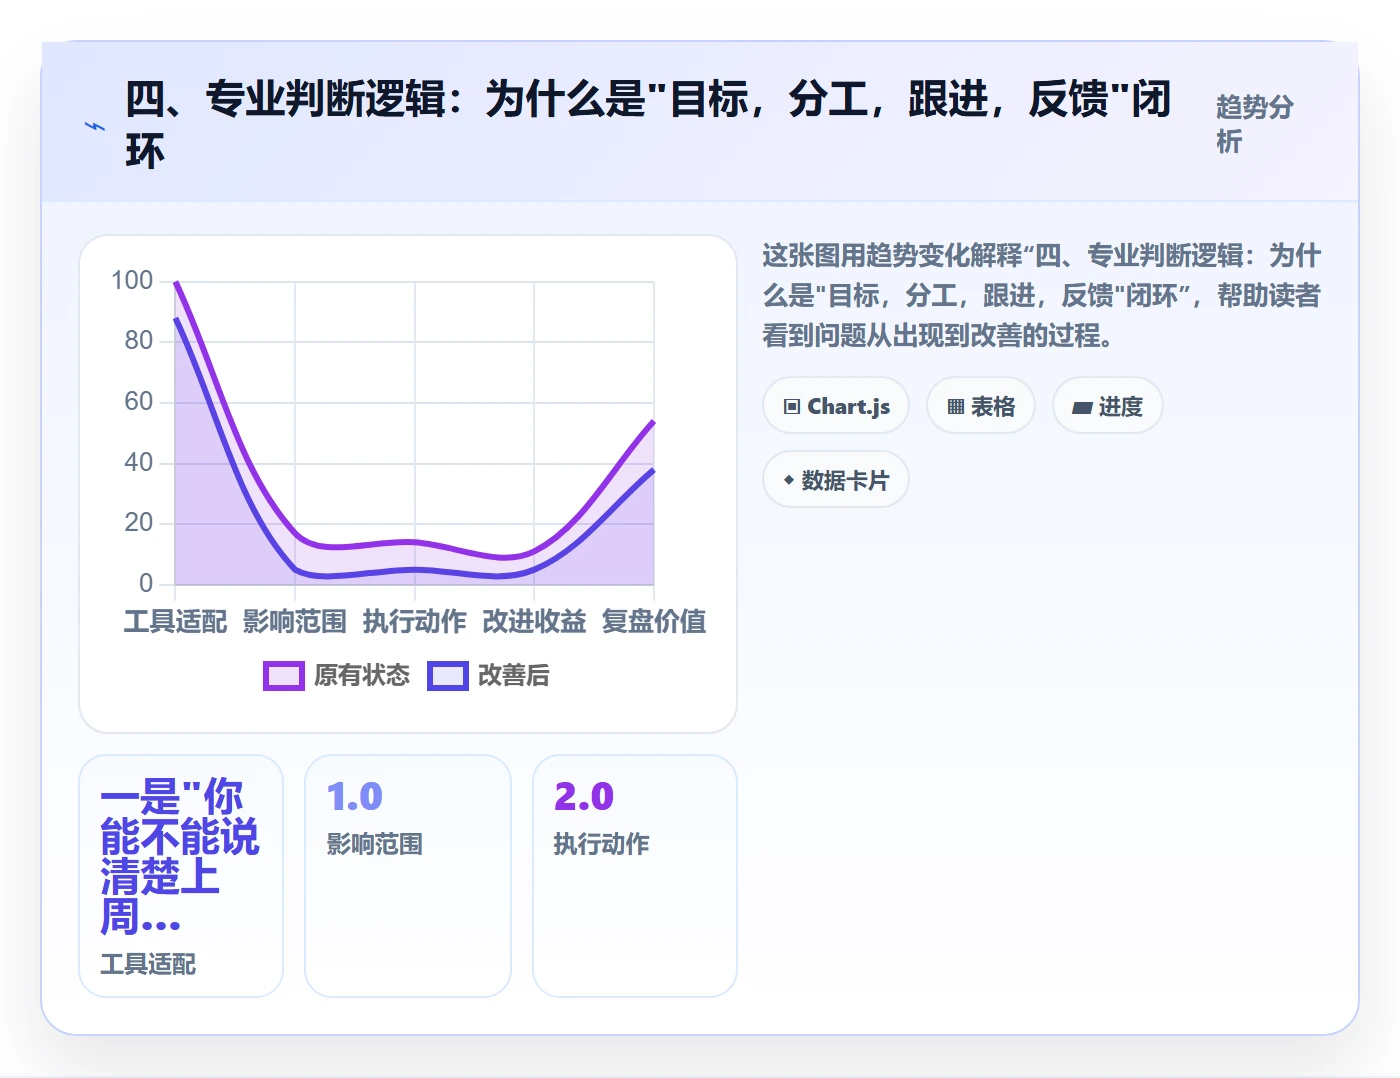
Task: Open the Chart.js chip
Action: pos(836,406)
